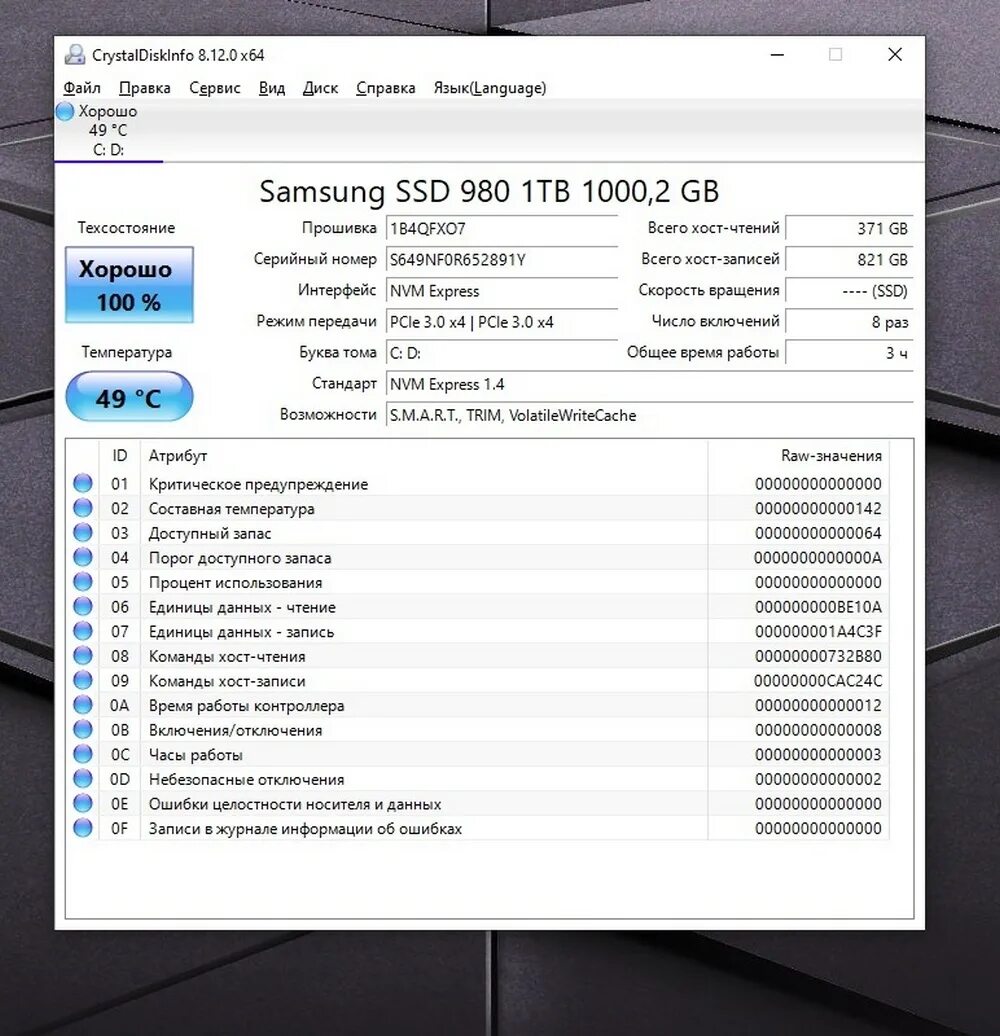Click status orb for Время работы контроллера row
Screen dimensions: 1000x1036
click(x=83, y=704)
